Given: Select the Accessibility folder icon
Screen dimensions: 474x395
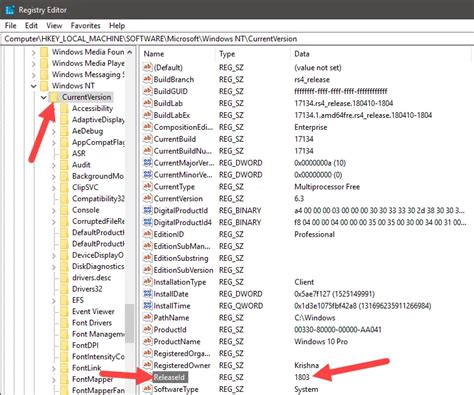Looking at the screenshot, I should [x=64, y=108].
